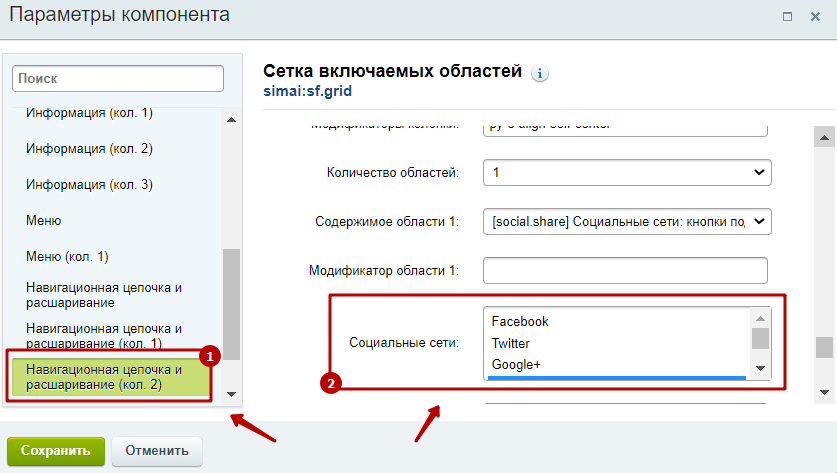Click the 'Отменить' button
Viewport: 837px width, 473px height.
pyautogui.click(x=156, y=451)
